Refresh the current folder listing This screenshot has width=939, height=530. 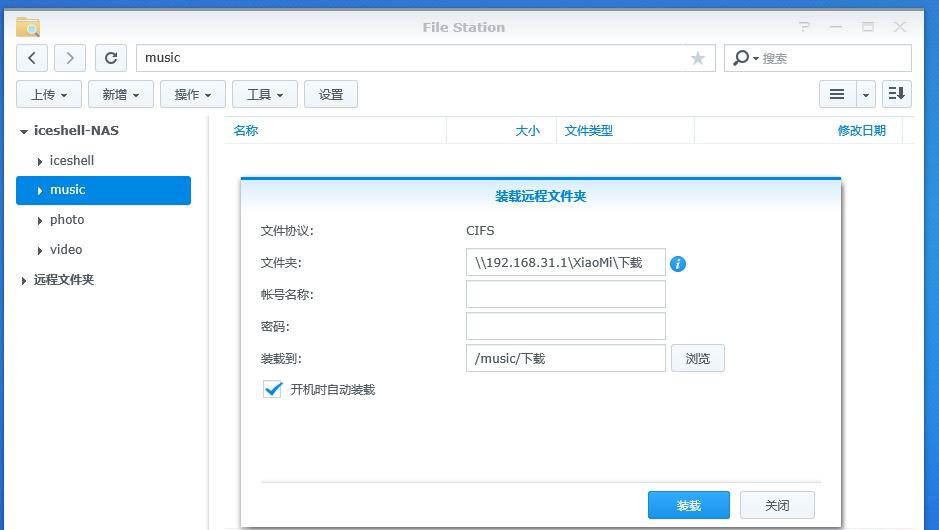pyautogui.click(x=111, y=58)
